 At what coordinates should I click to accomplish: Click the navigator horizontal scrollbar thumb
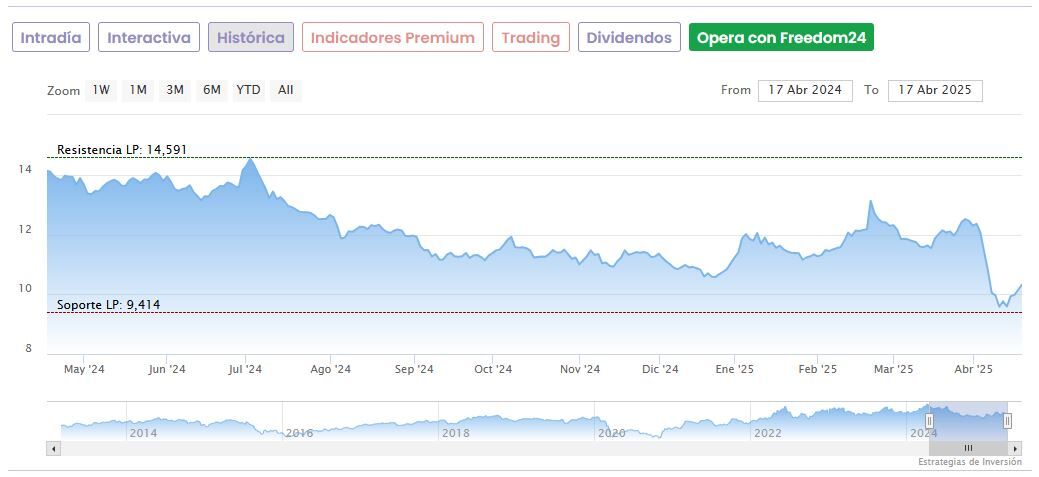968,449
